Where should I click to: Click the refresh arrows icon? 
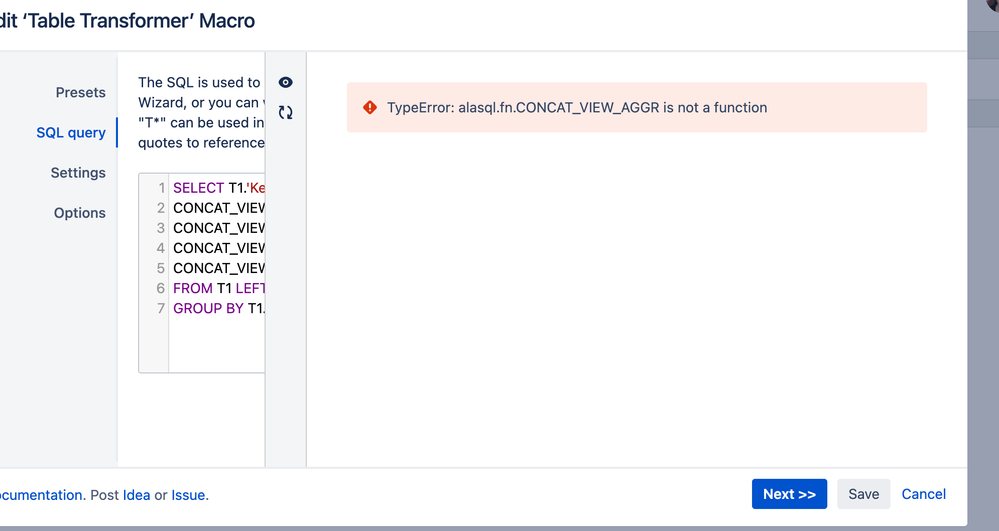tap(285, 113)
